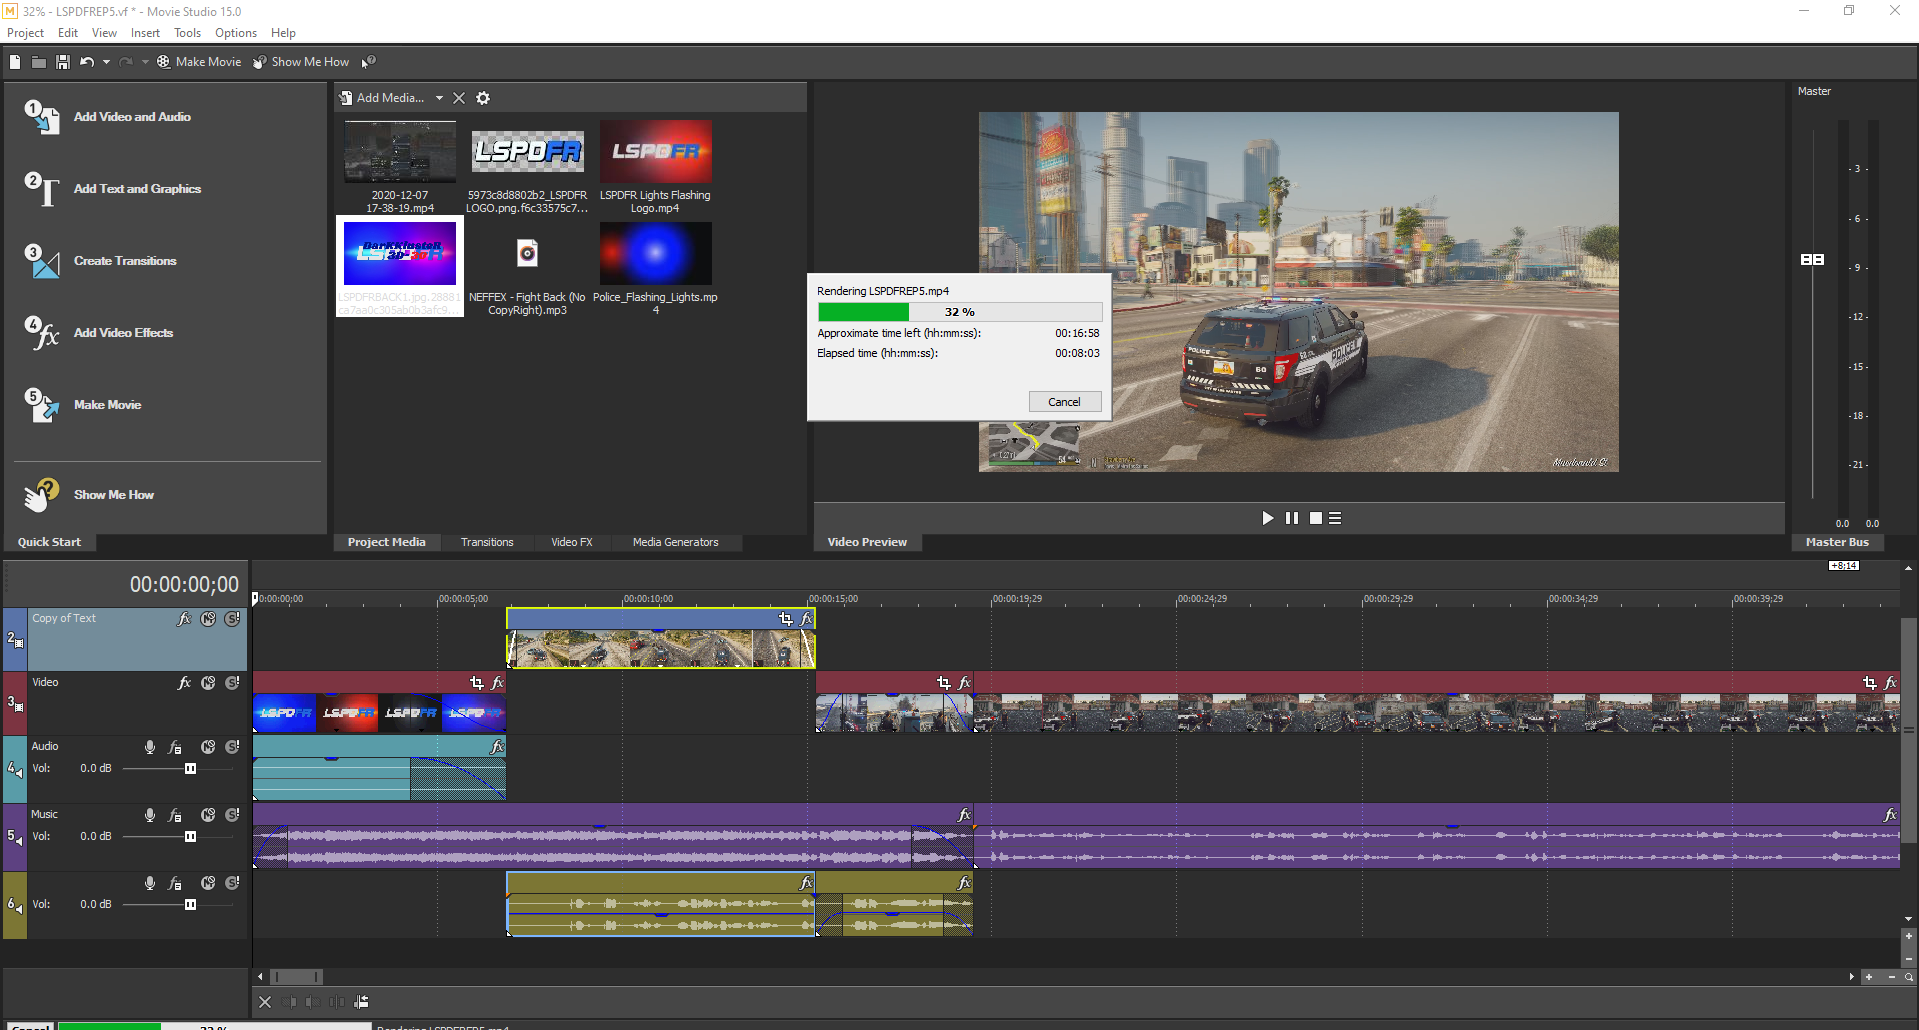This screenshot has width=1919, height=1030.
Task: Expand the Undo history dropdown arrow
Action: [106, 62]
